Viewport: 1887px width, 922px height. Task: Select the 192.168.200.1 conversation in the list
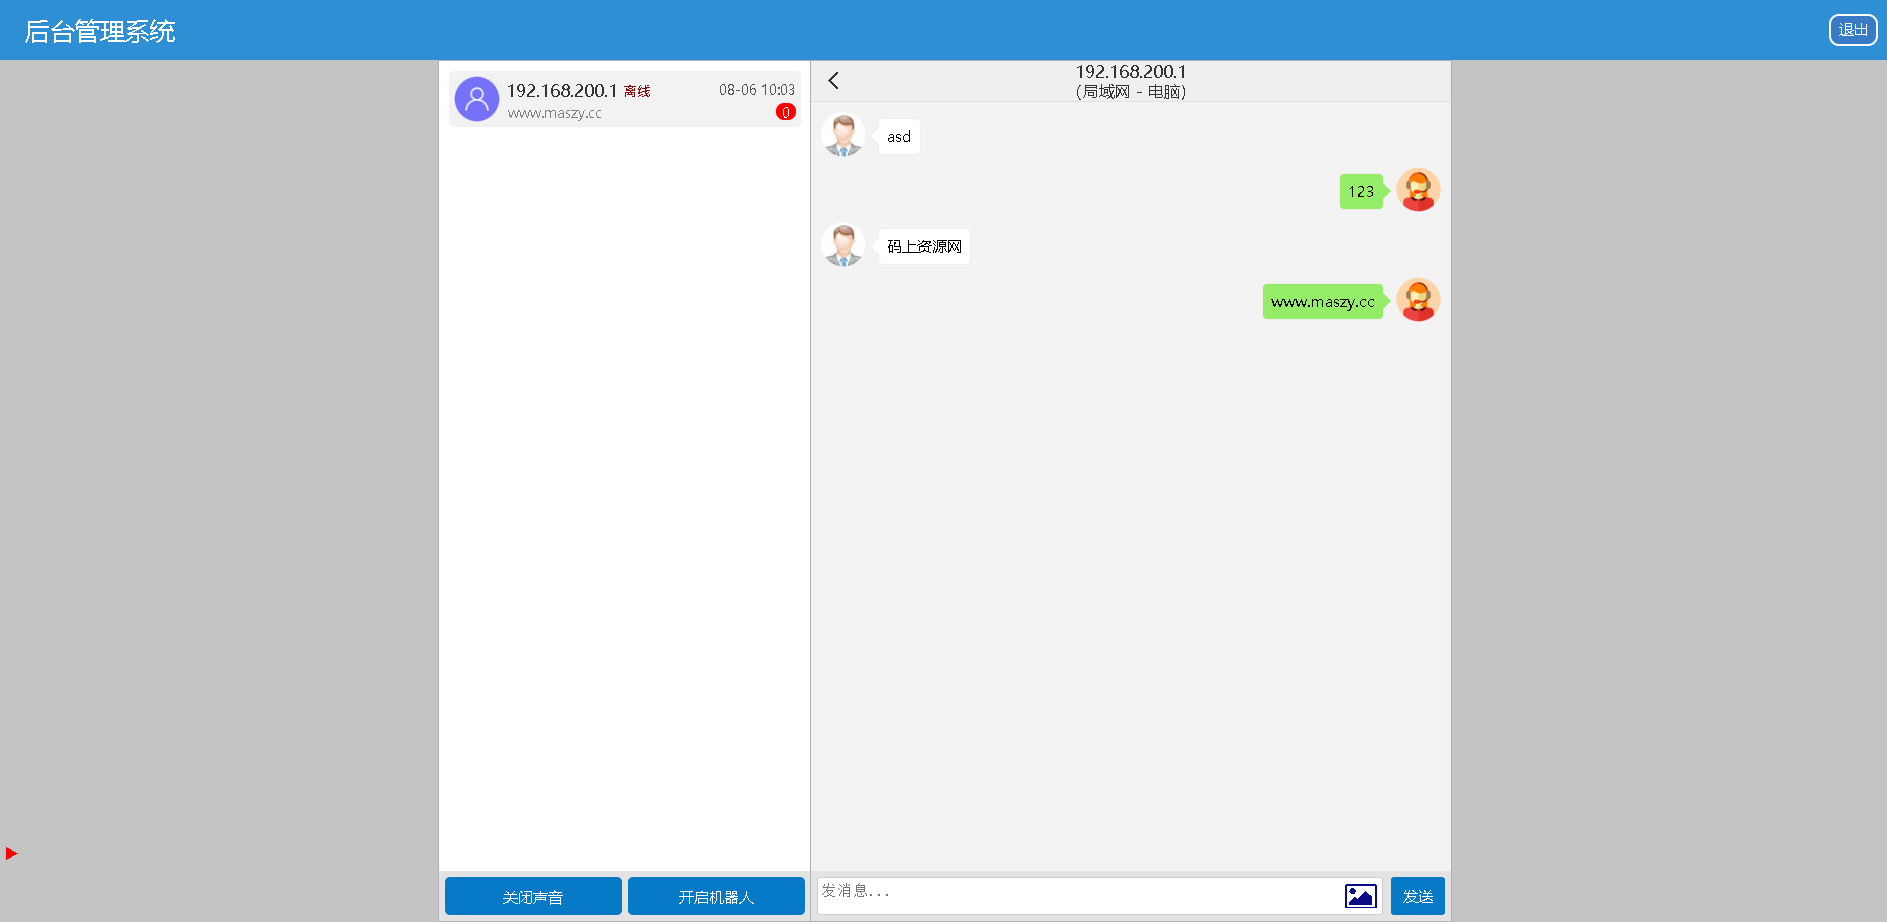(x=625, y=99)
